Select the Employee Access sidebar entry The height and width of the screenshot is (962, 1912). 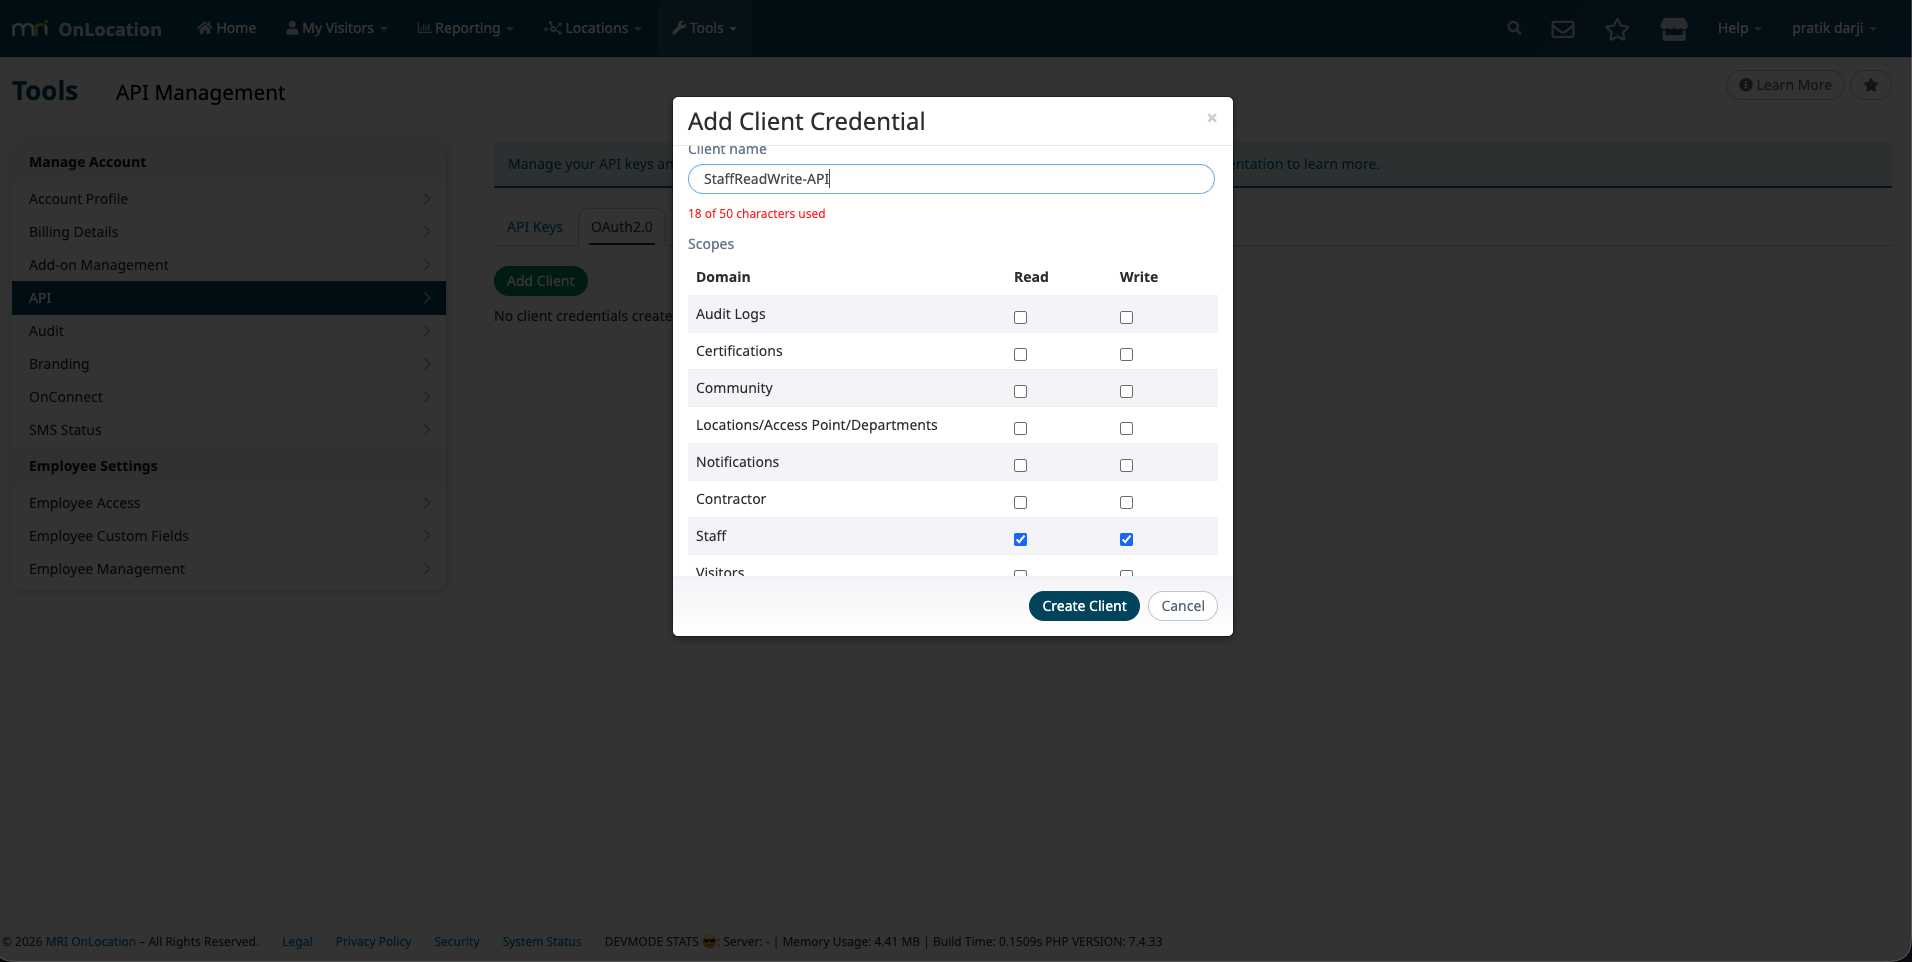tap(85, 502)
